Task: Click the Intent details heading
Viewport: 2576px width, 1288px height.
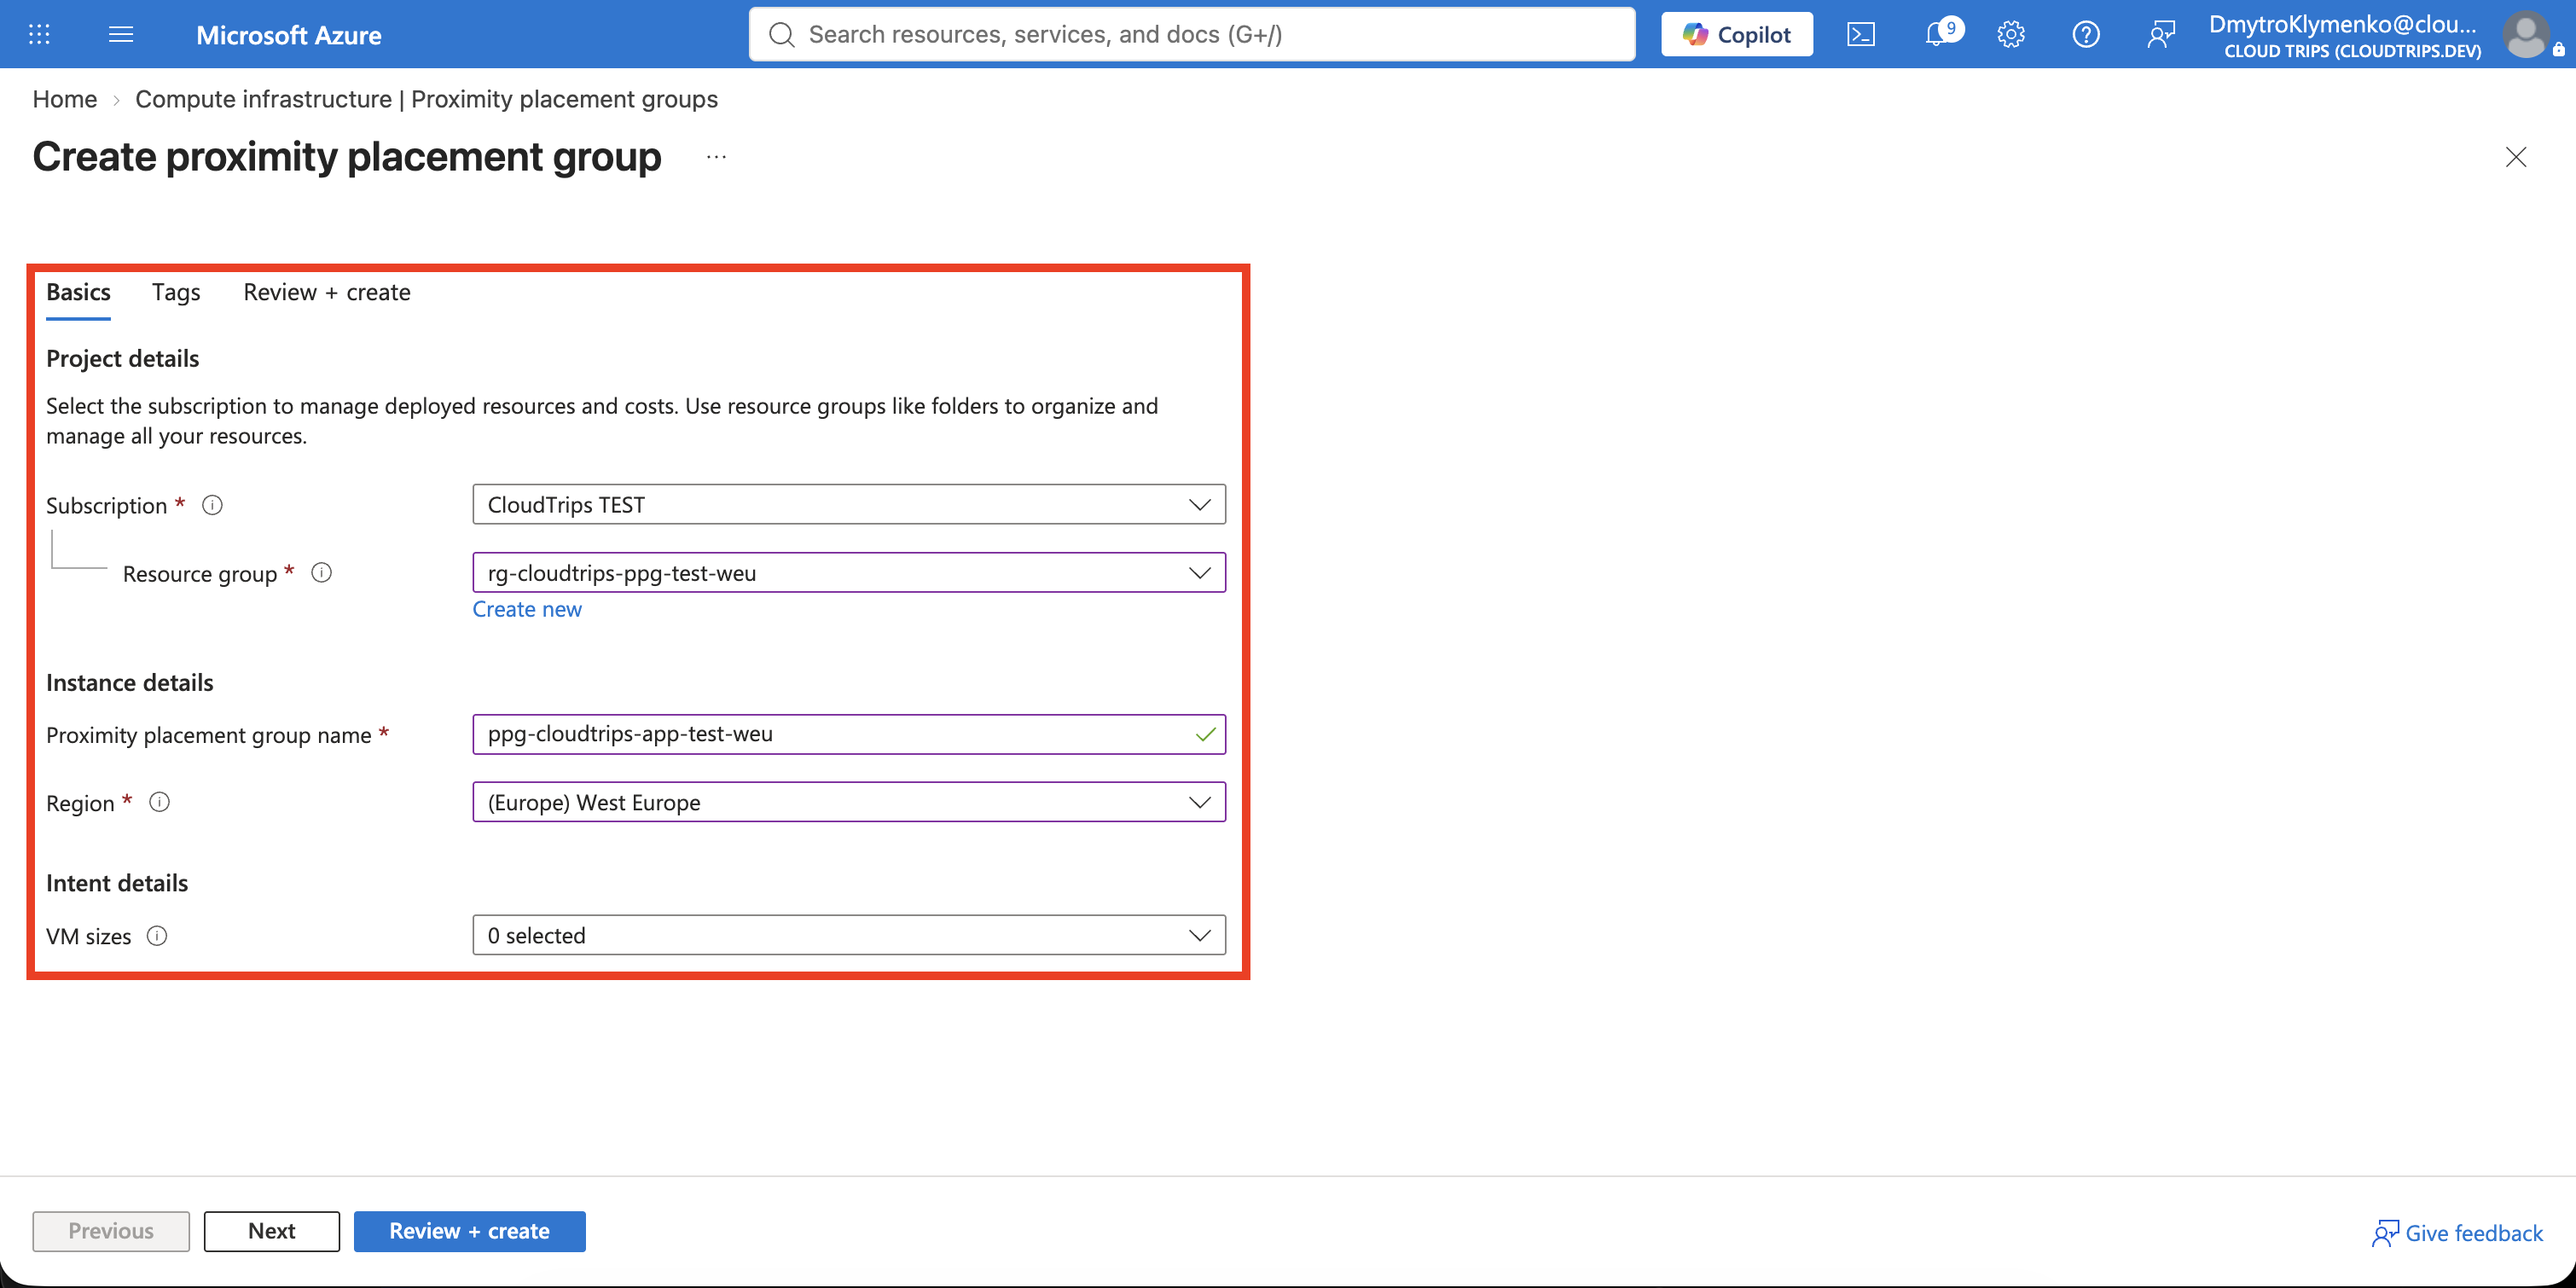Action: tap(117, 883)
